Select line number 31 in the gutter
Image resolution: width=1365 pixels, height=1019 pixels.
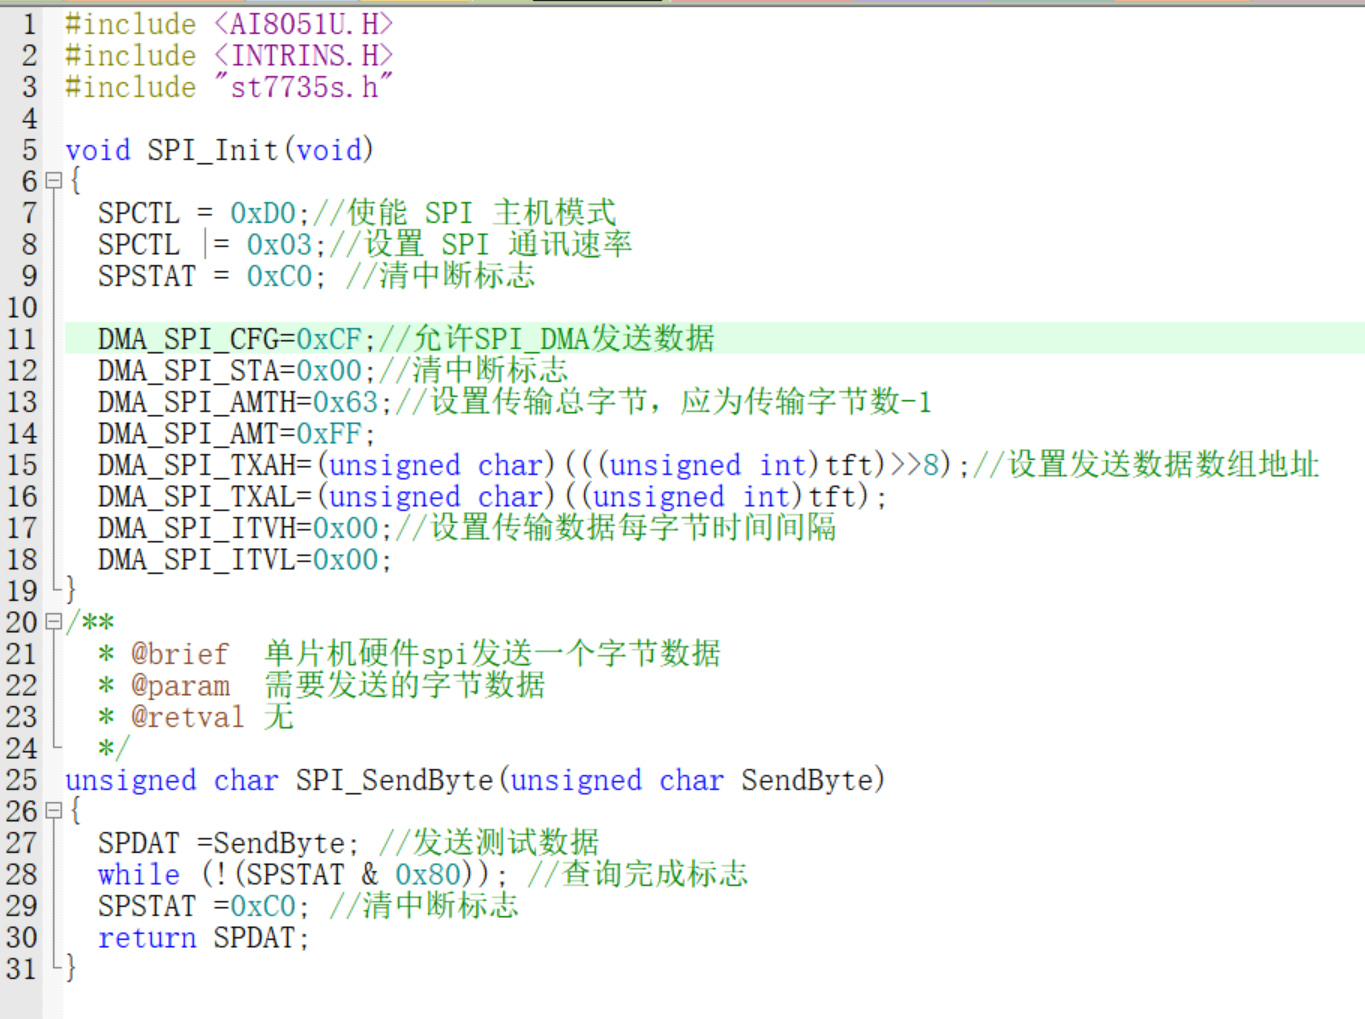(x=22, y=969)
